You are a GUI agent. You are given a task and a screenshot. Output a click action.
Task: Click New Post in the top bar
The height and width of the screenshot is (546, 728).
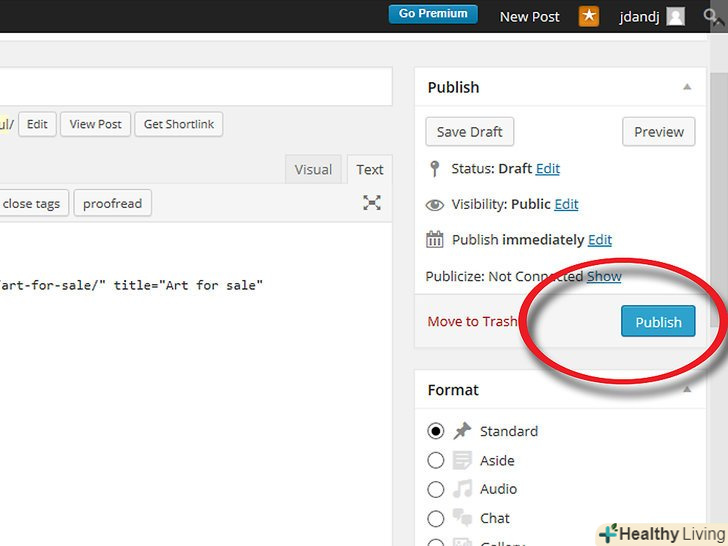click(530, 17)
